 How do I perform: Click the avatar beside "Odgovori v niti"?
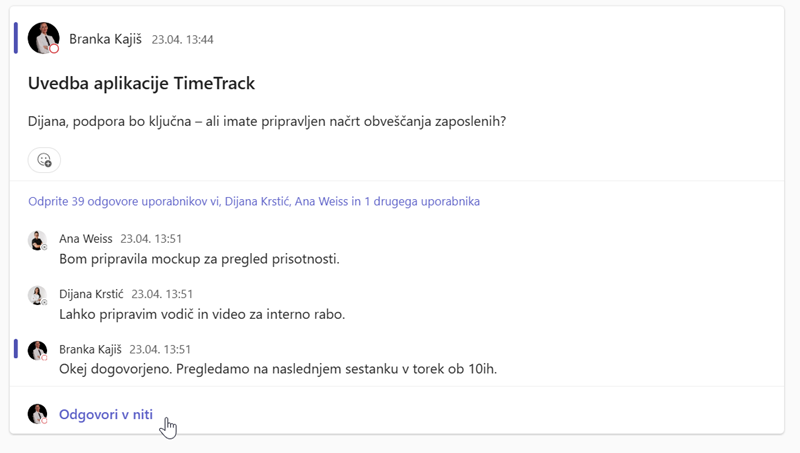(x=37, y=414)
